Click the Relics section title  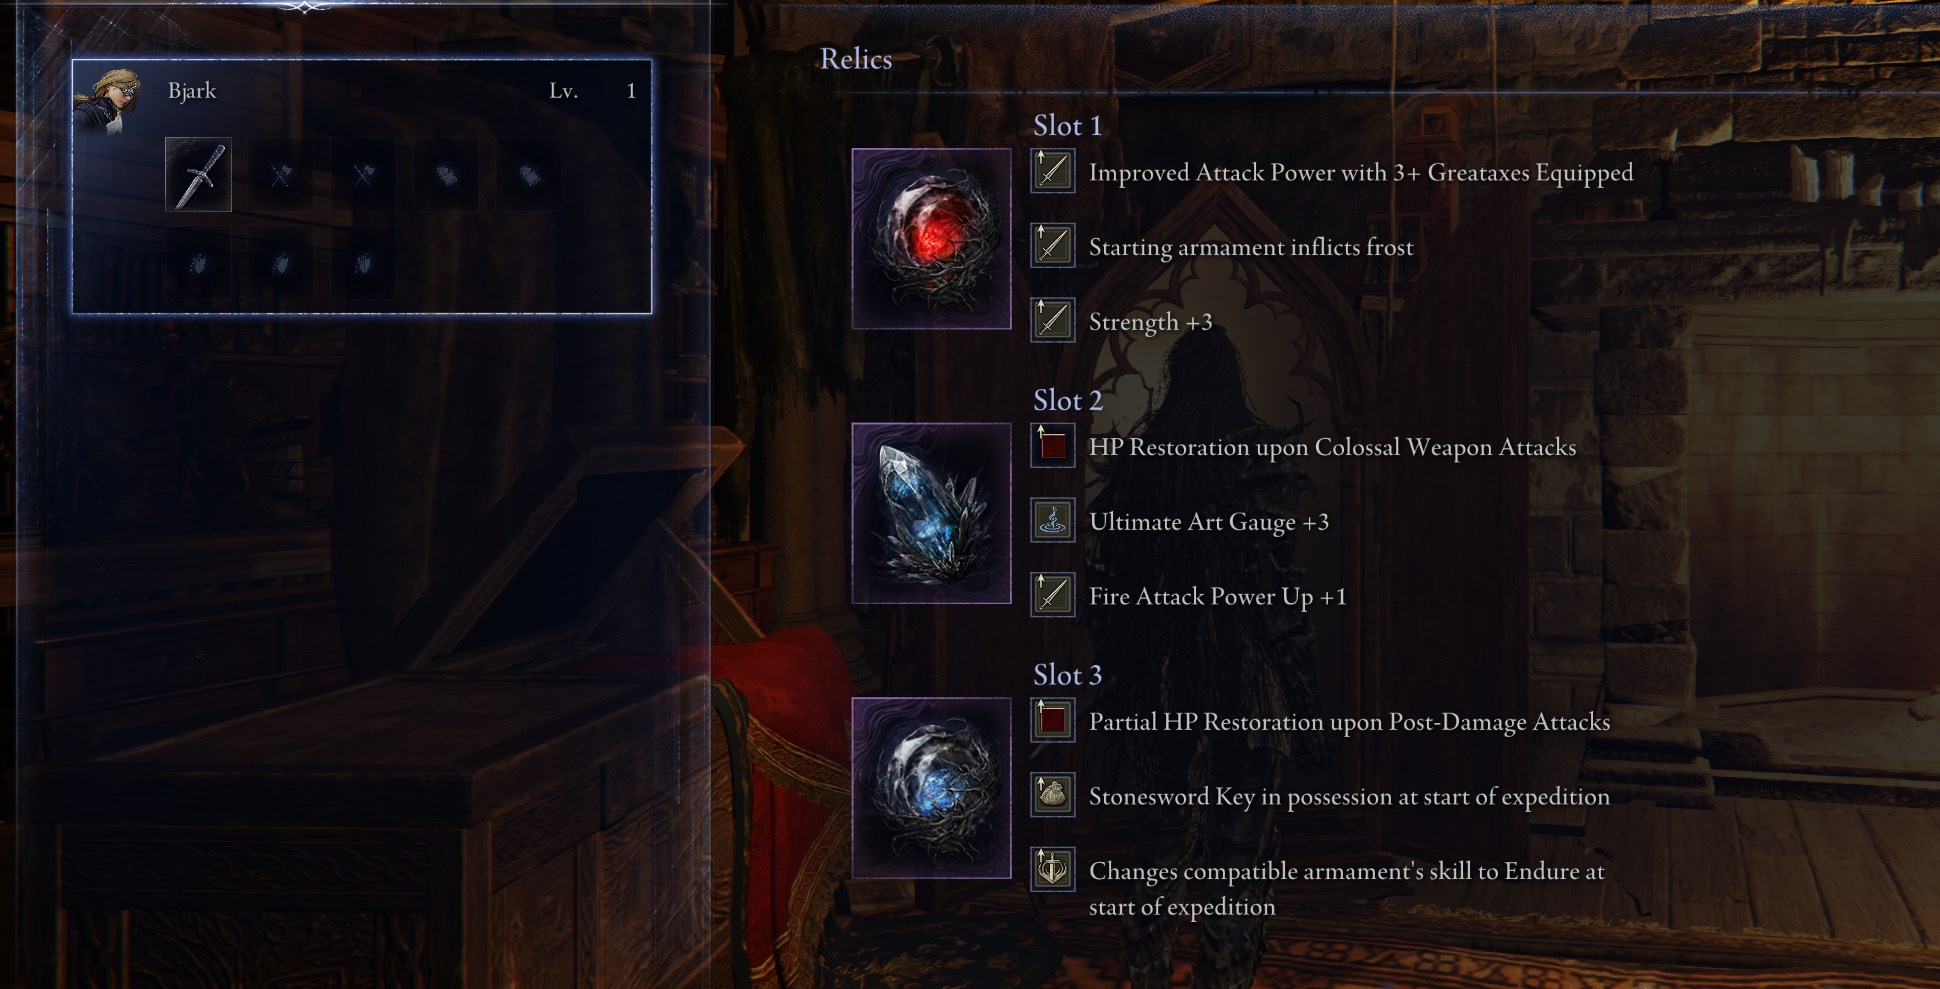856,59
